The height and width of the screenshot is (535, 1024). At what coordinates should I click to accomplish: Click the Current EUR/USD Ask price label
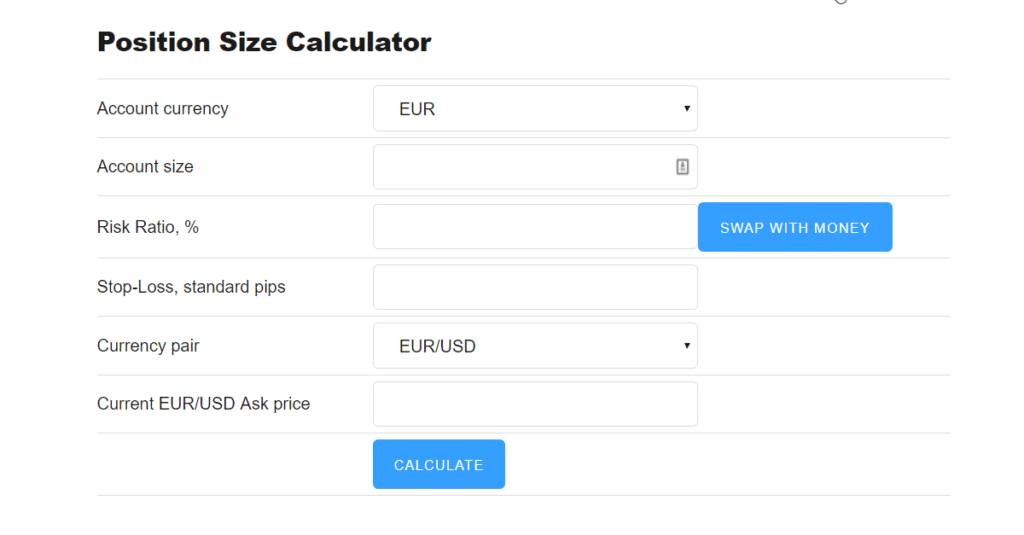click(x=203, y=404)
